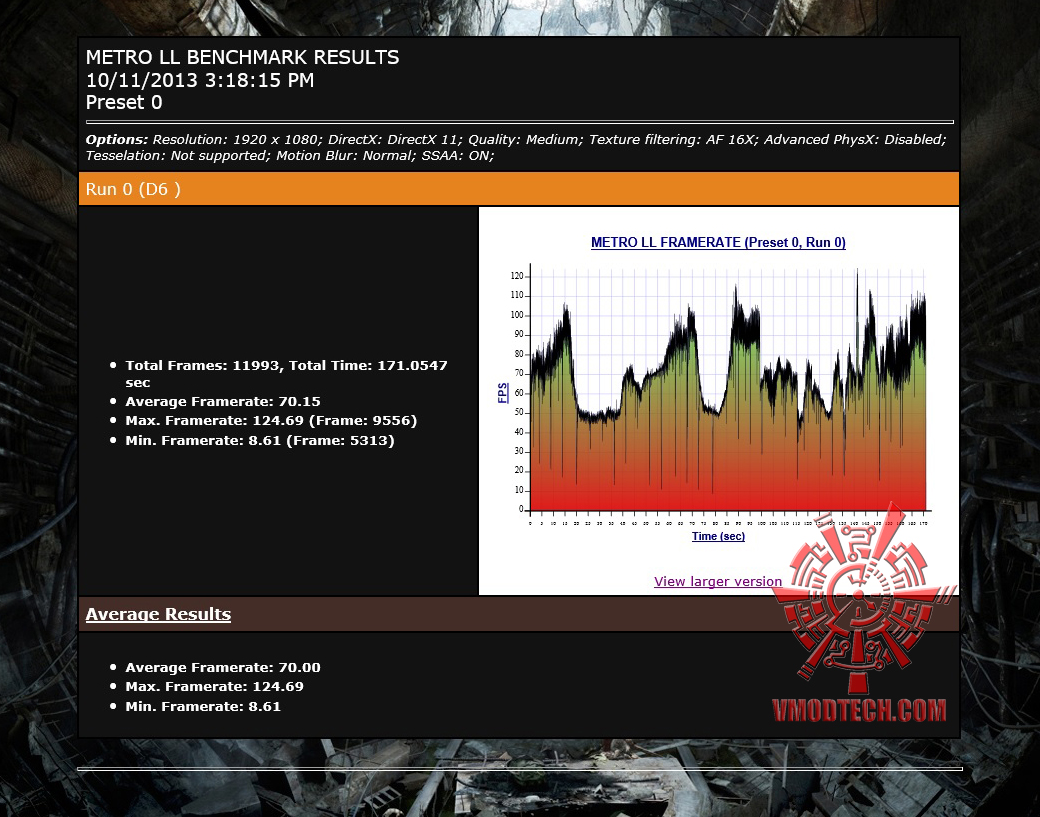
Task: Click Total Frames: 11993 line
Action: (x=286, y=373)
